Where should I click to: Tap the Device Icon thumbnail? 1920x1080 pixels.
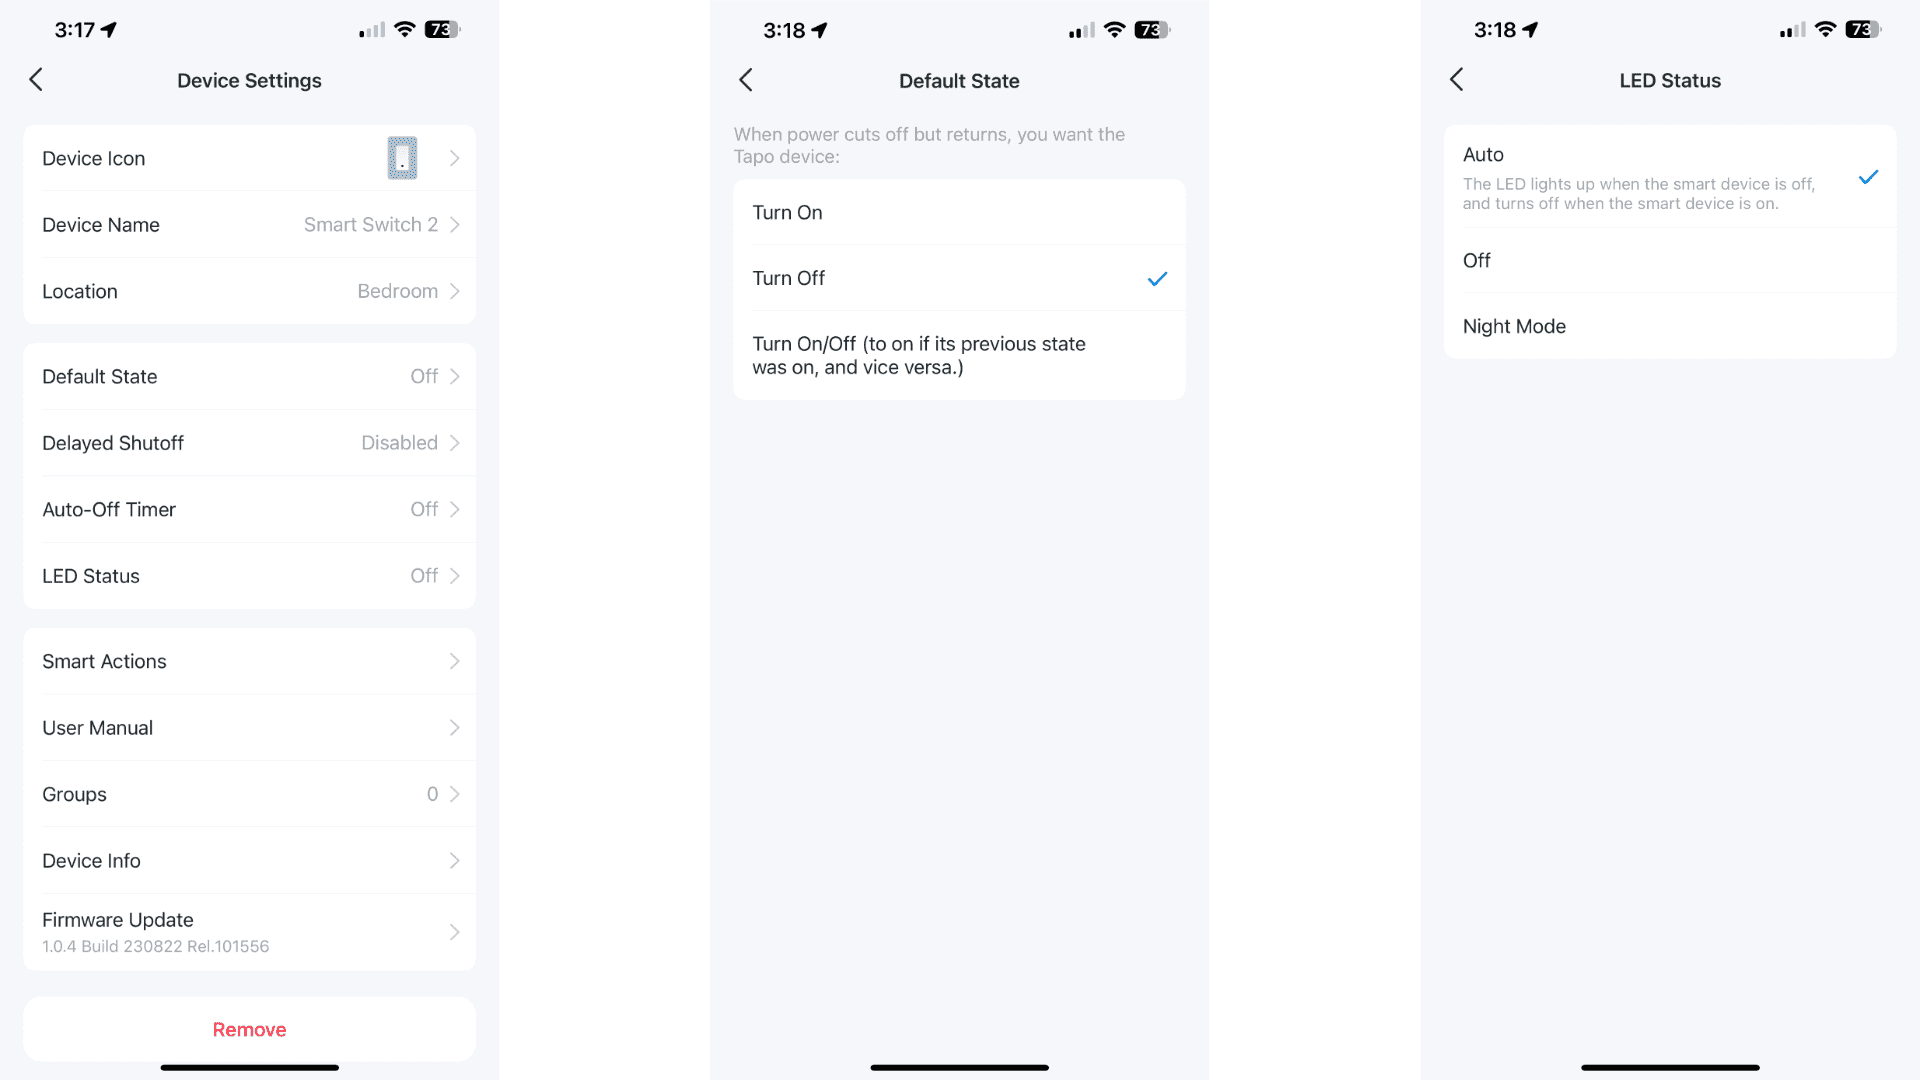[402, 157]
